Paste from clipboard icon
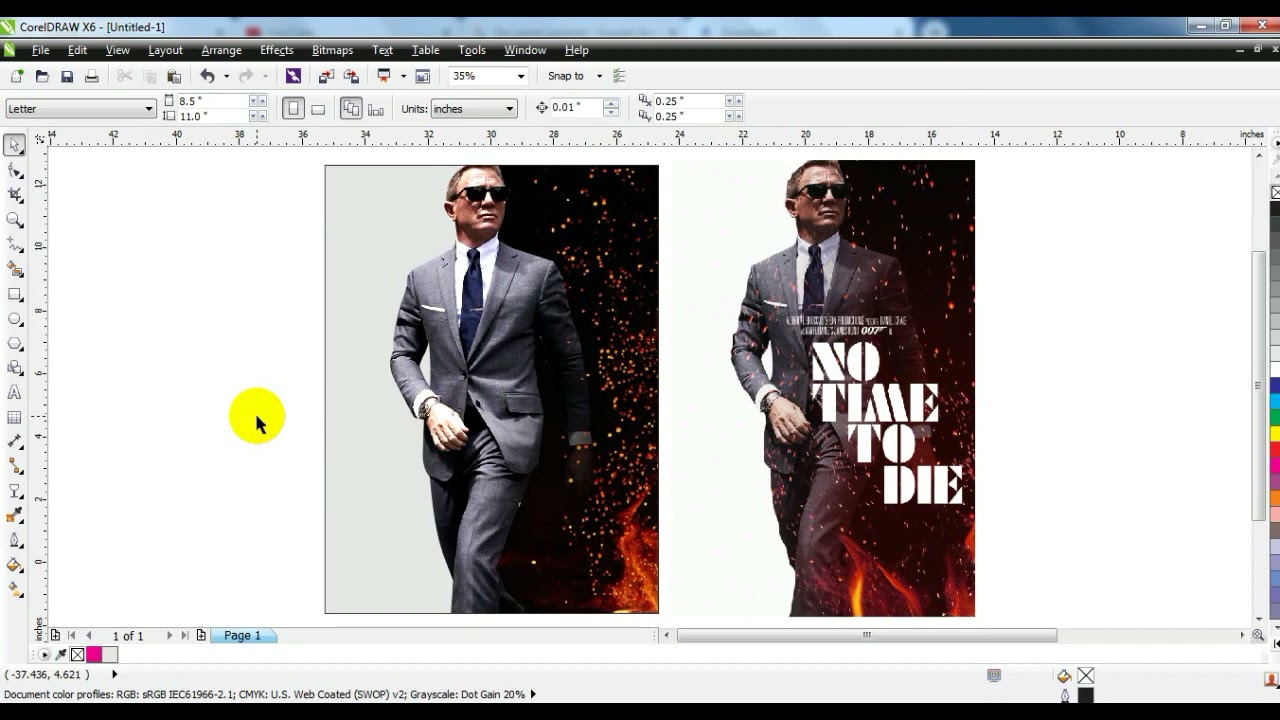The height and width of the screenshot is (720, 1280). point(174,76)
